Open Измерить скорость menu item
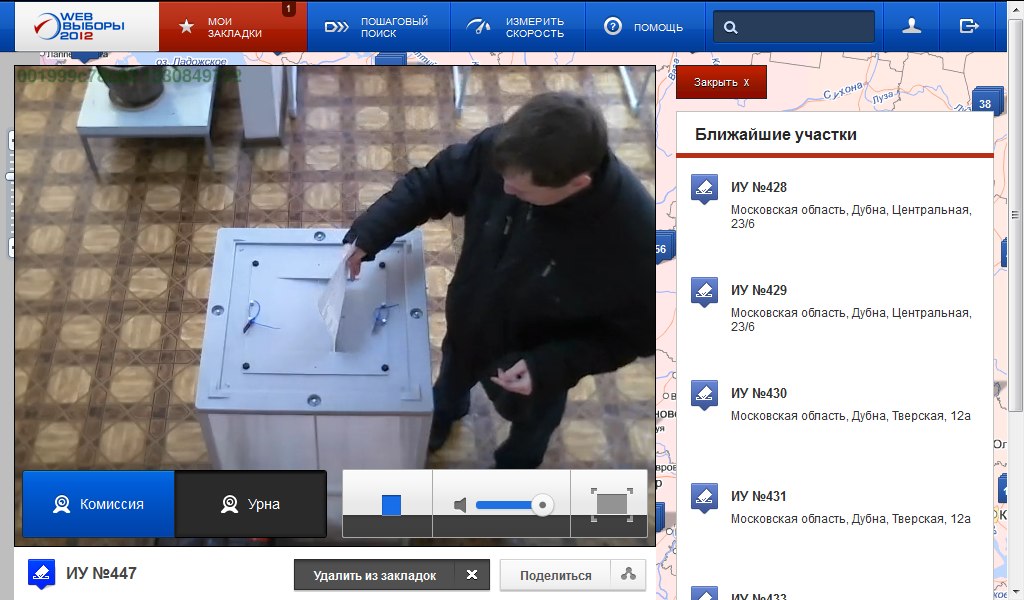 click(520, 27)
